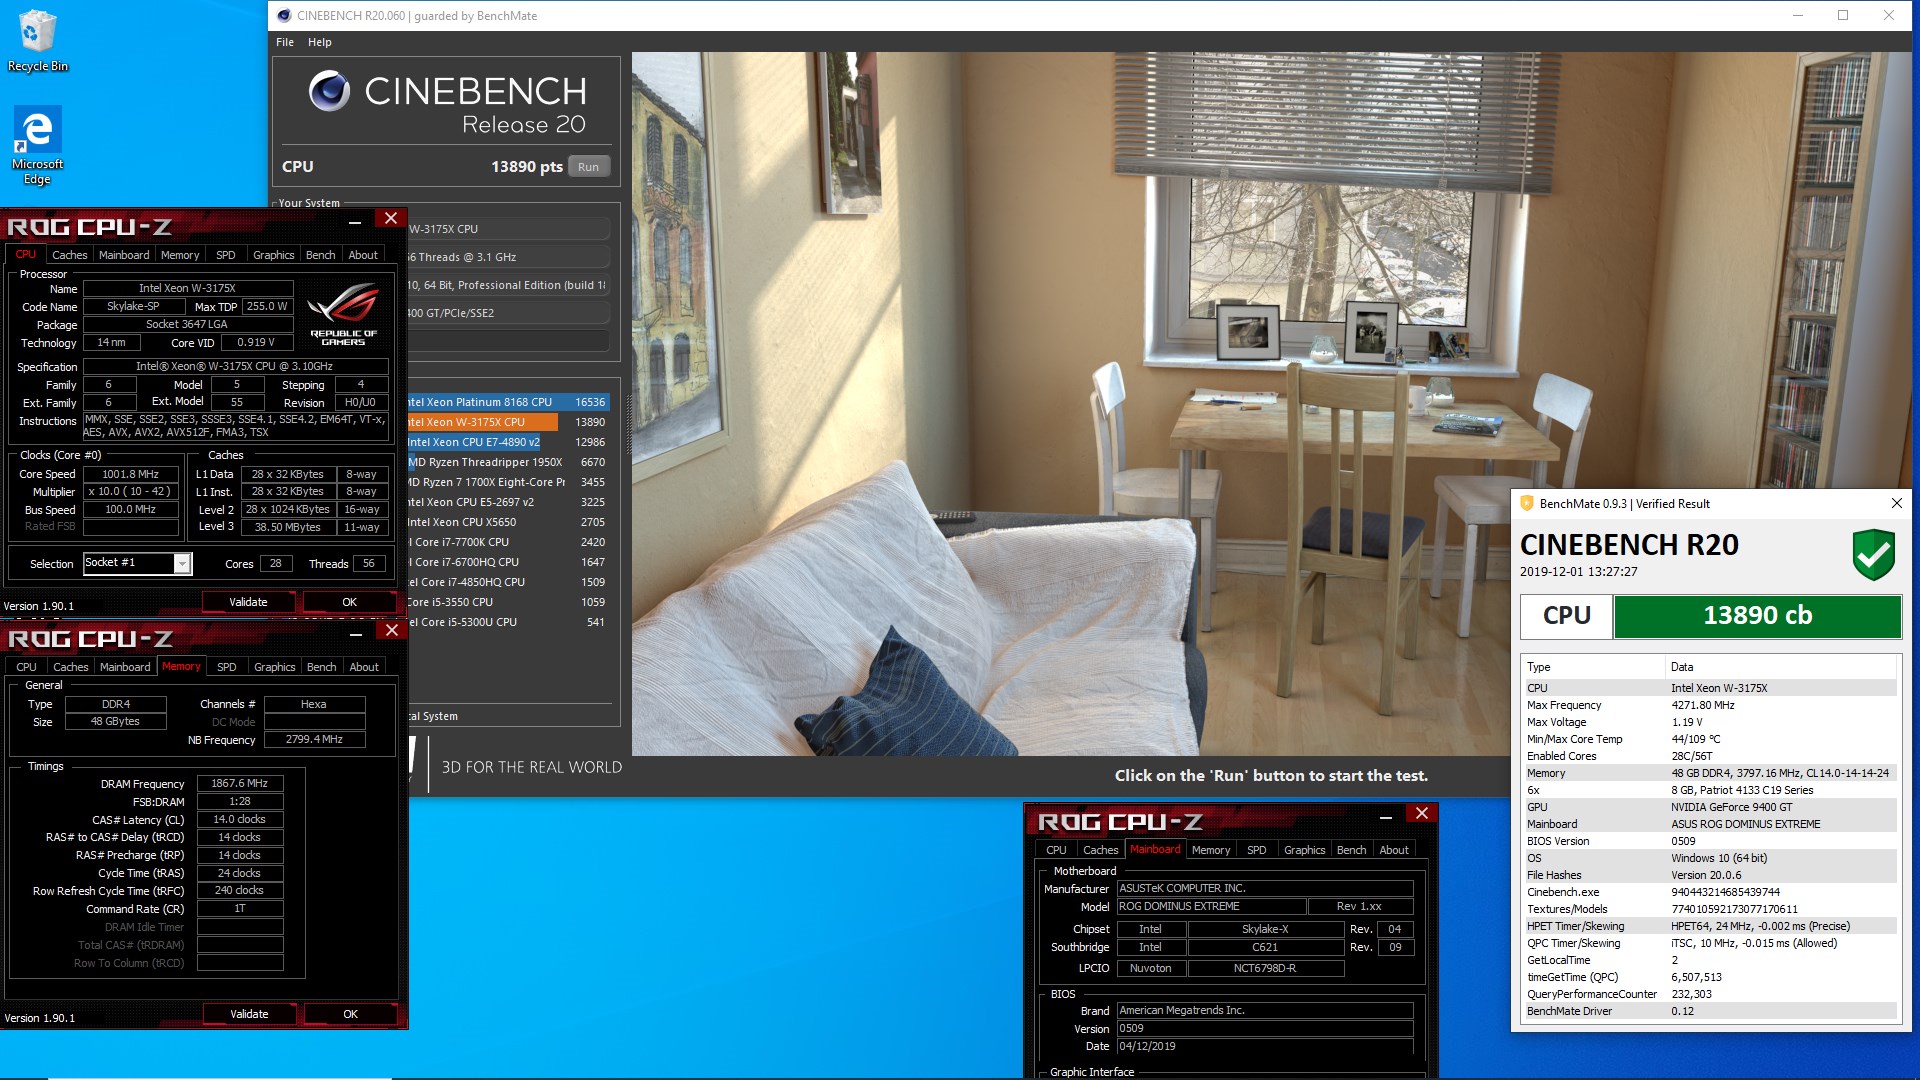Select Memory tab in CPU-Z Mainboard window
Image resolution: width=1920 pixels, height=1080 pixels.
1211,850
